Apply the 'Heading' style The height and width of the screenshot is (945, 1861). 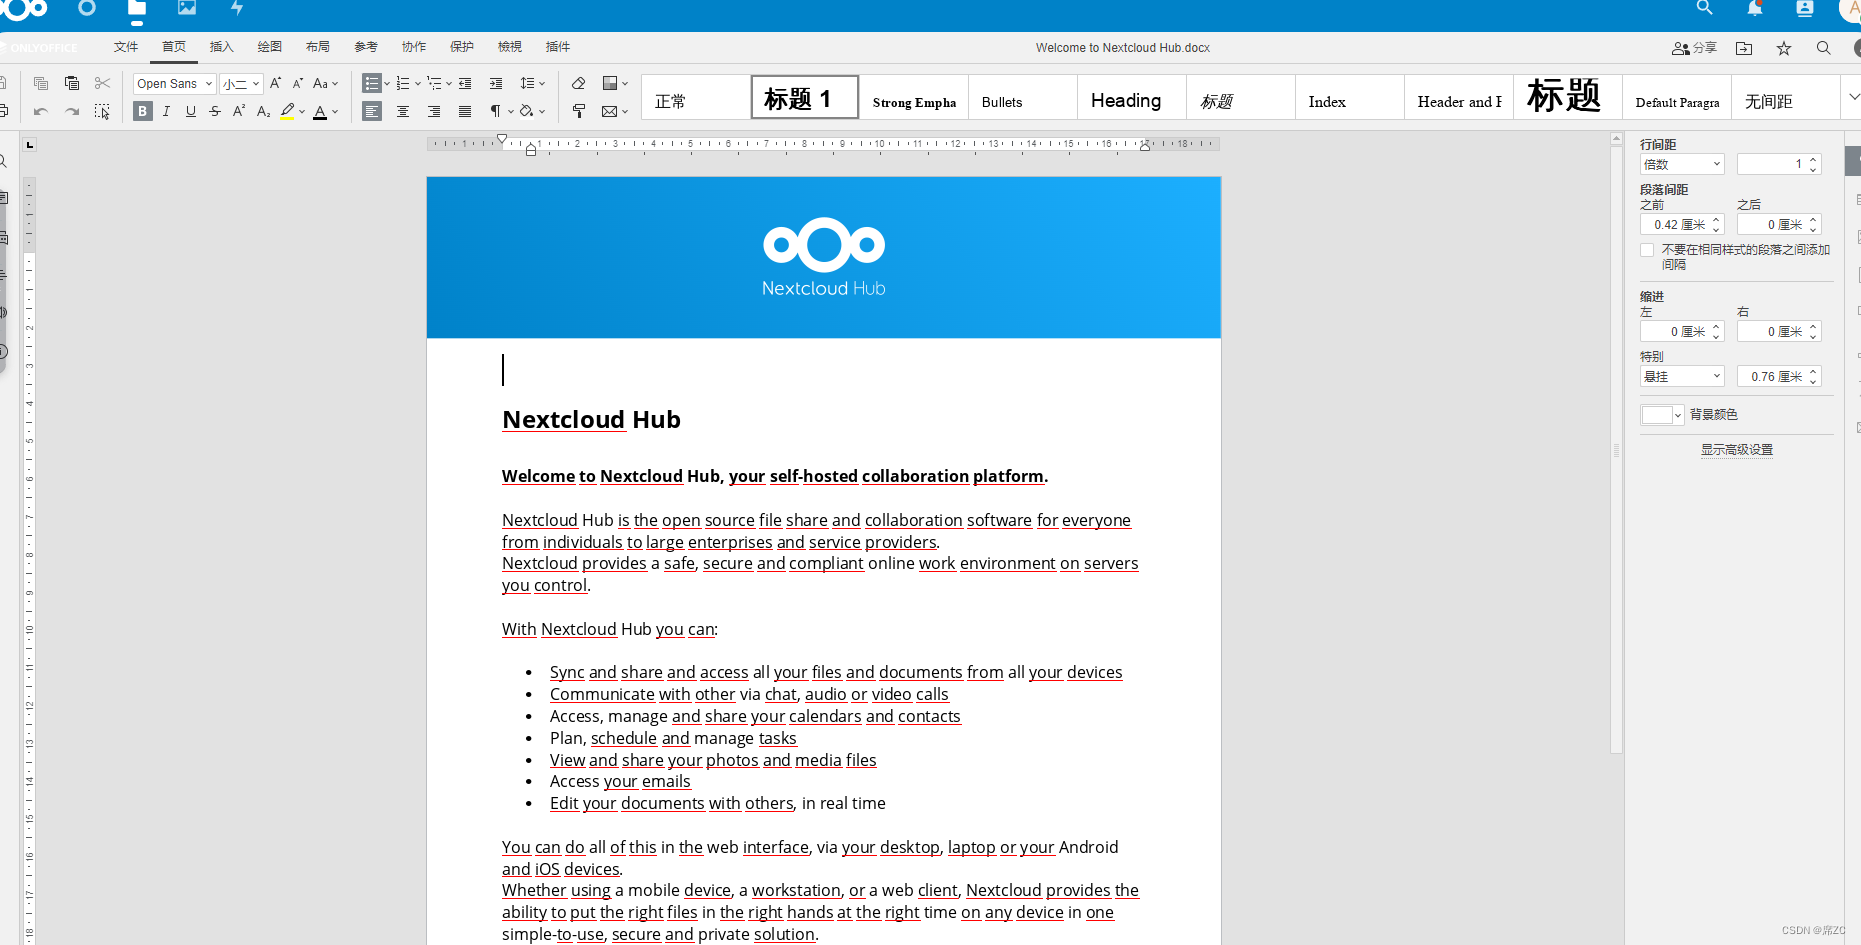point(1132,97)
